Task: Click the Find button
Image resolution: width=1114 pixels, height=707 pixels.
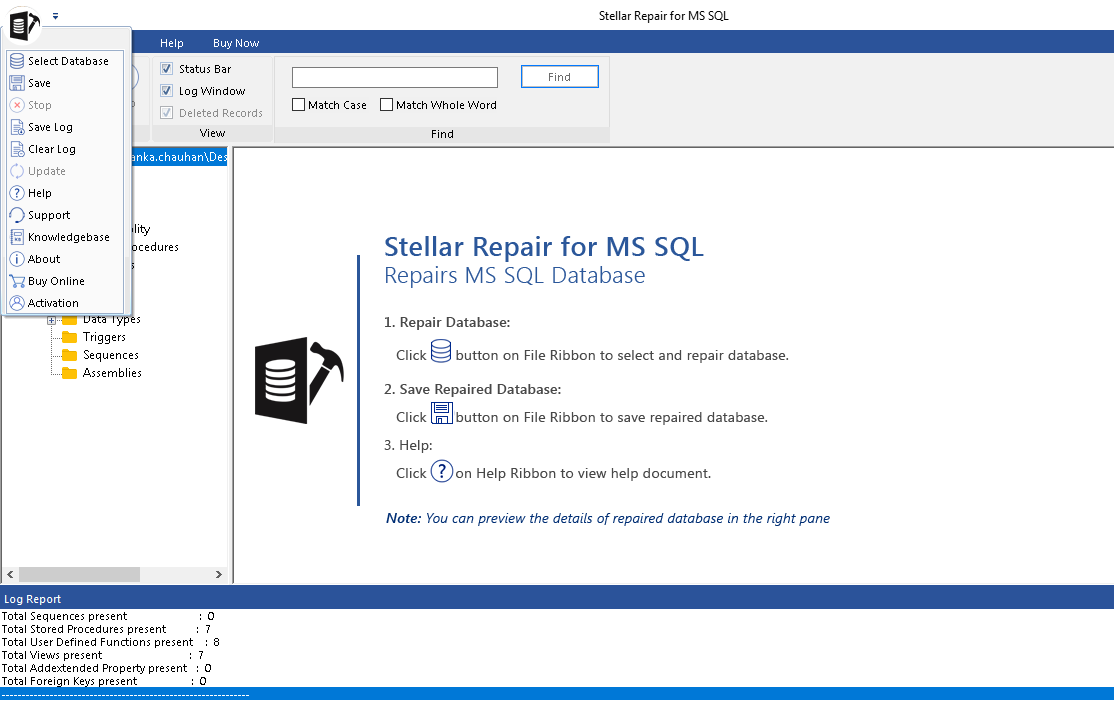Action: coord(560,77)
